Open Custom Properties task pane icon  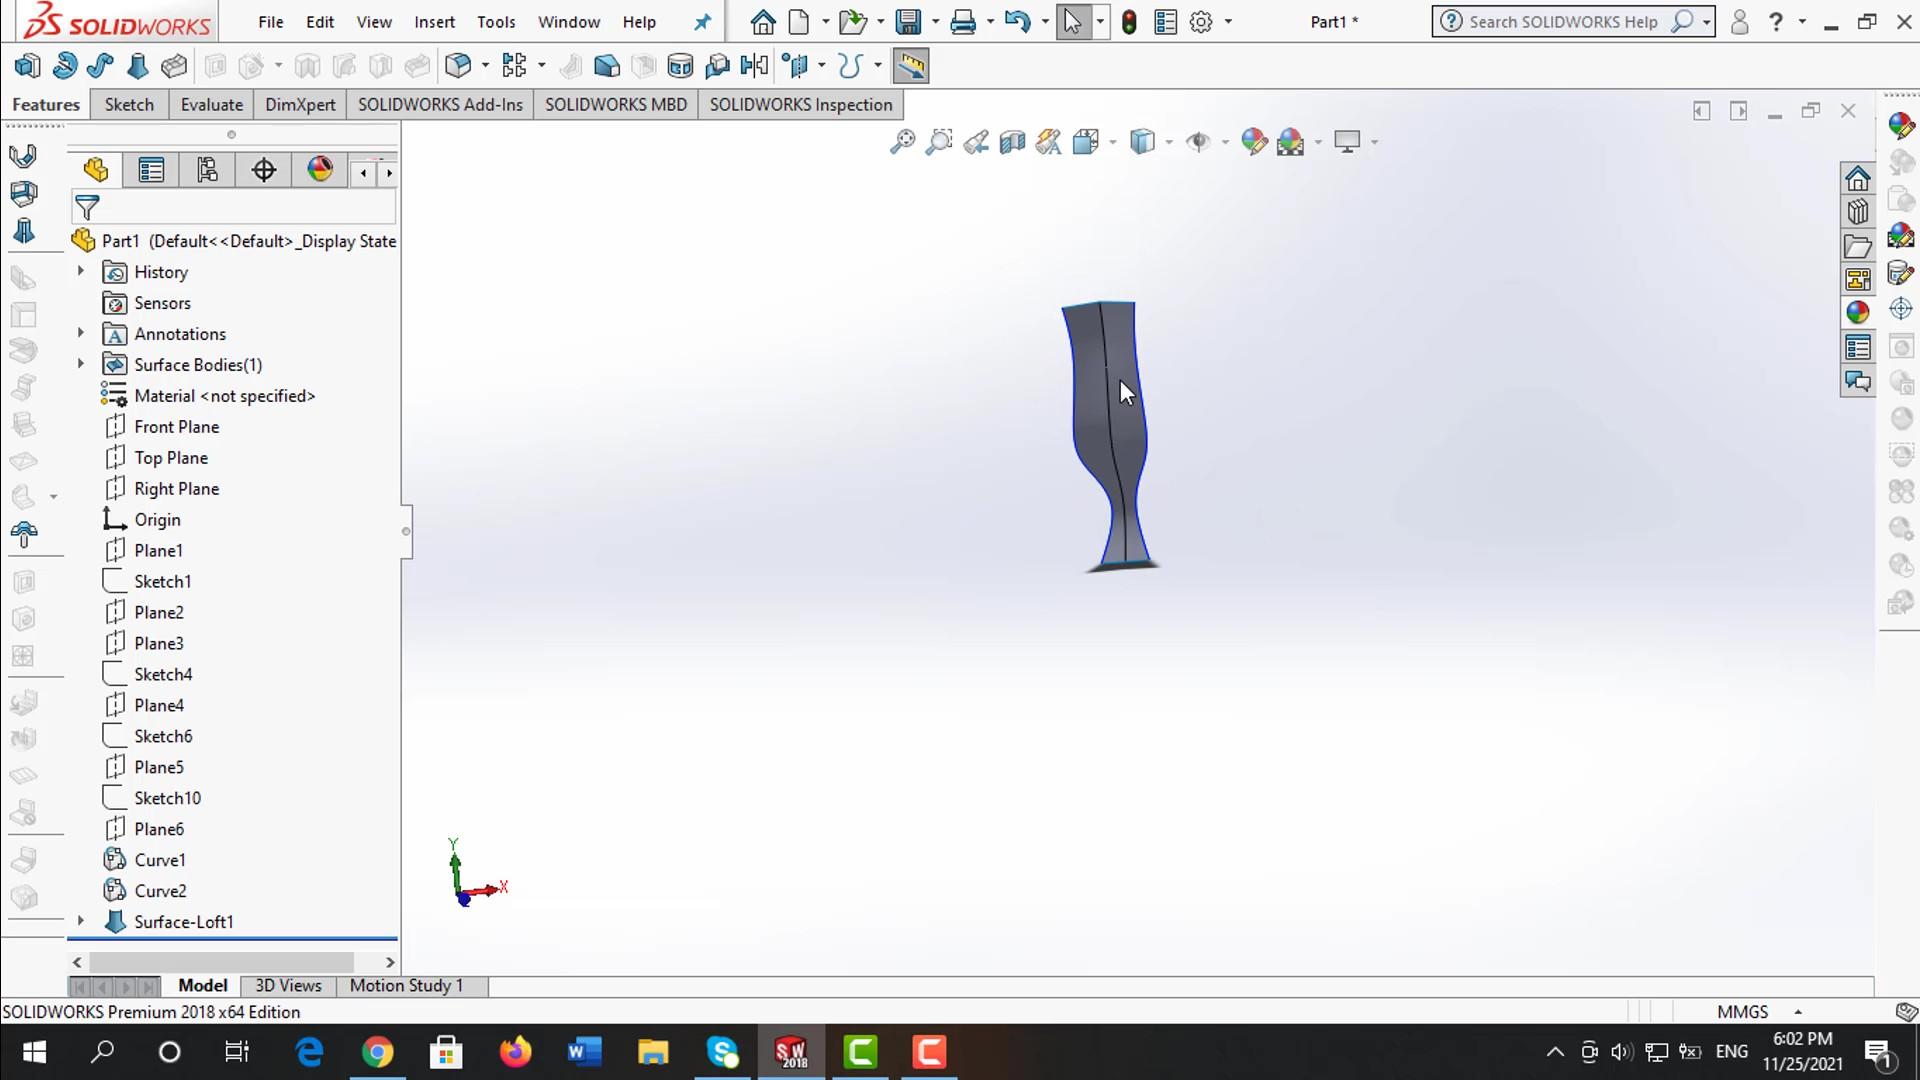[1858, 347]
